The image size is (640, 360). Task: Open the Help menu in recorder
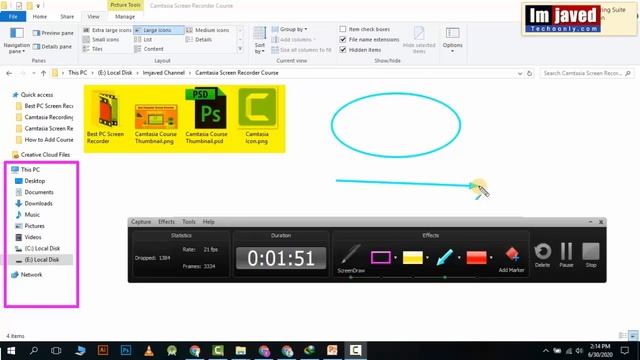coord(209,222)
